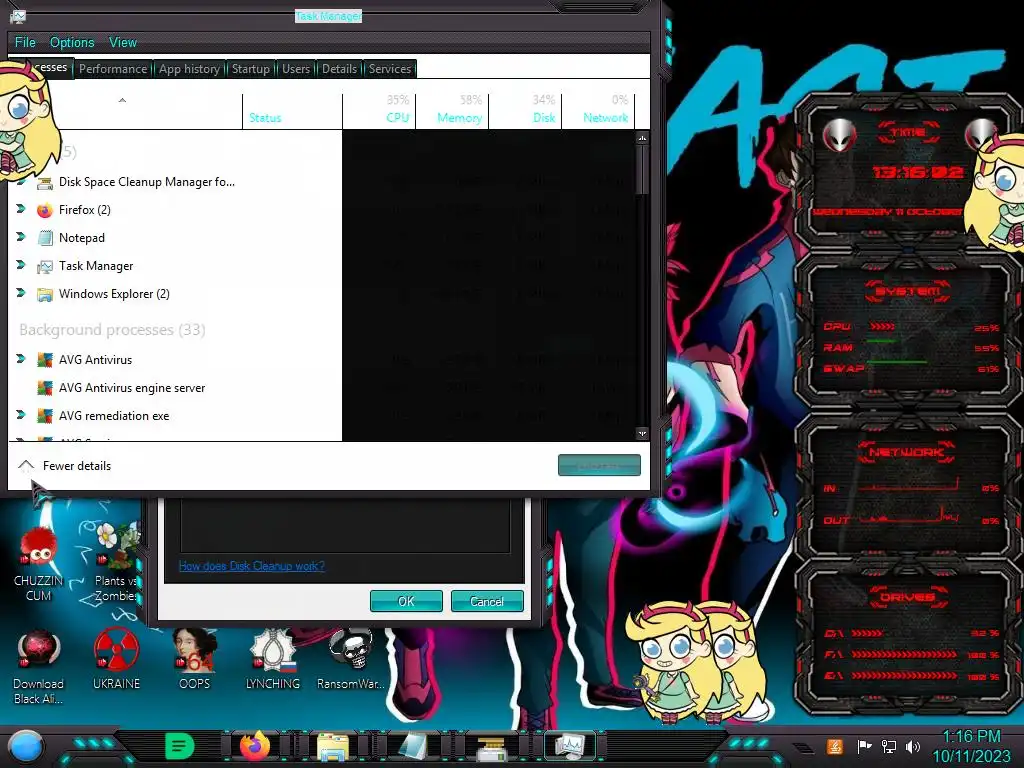1024x768 pixels.
Task: Open the Plants vs Zombies desktop icon
Action: (116, 563)
